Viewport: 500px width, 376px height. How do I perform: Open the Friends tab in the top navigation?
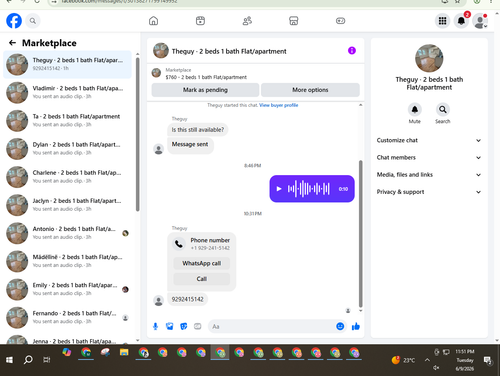tap(247, 21)
